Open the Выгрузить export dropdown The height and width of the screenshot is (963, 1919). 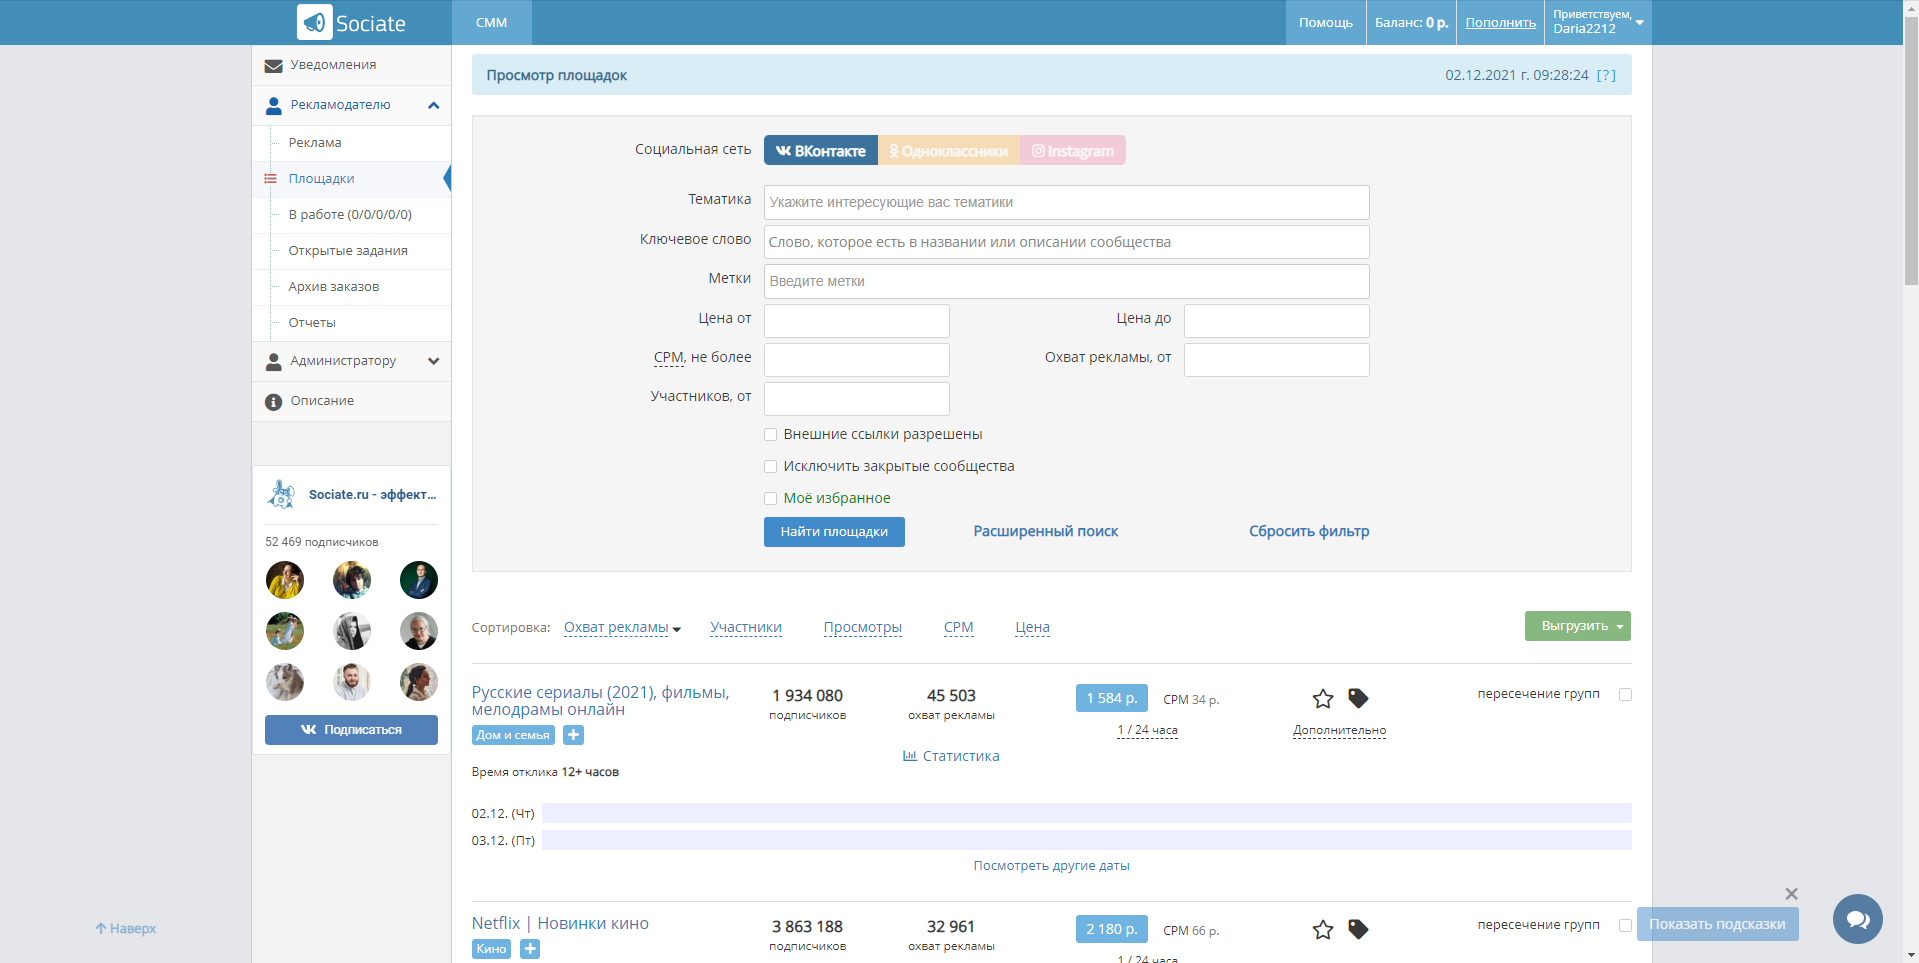1578,626
